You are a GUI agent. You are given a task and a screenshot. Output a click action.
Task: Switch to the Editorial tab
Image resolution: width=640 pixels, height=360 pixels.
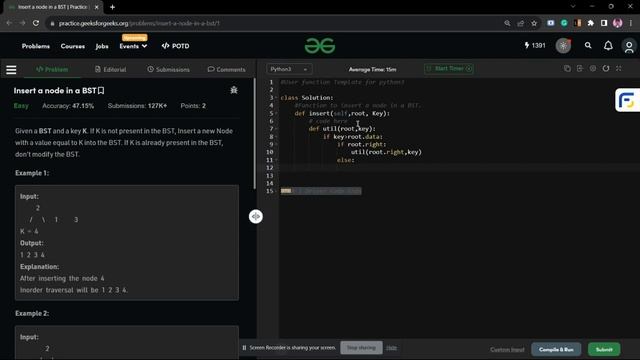pos(111,69)
